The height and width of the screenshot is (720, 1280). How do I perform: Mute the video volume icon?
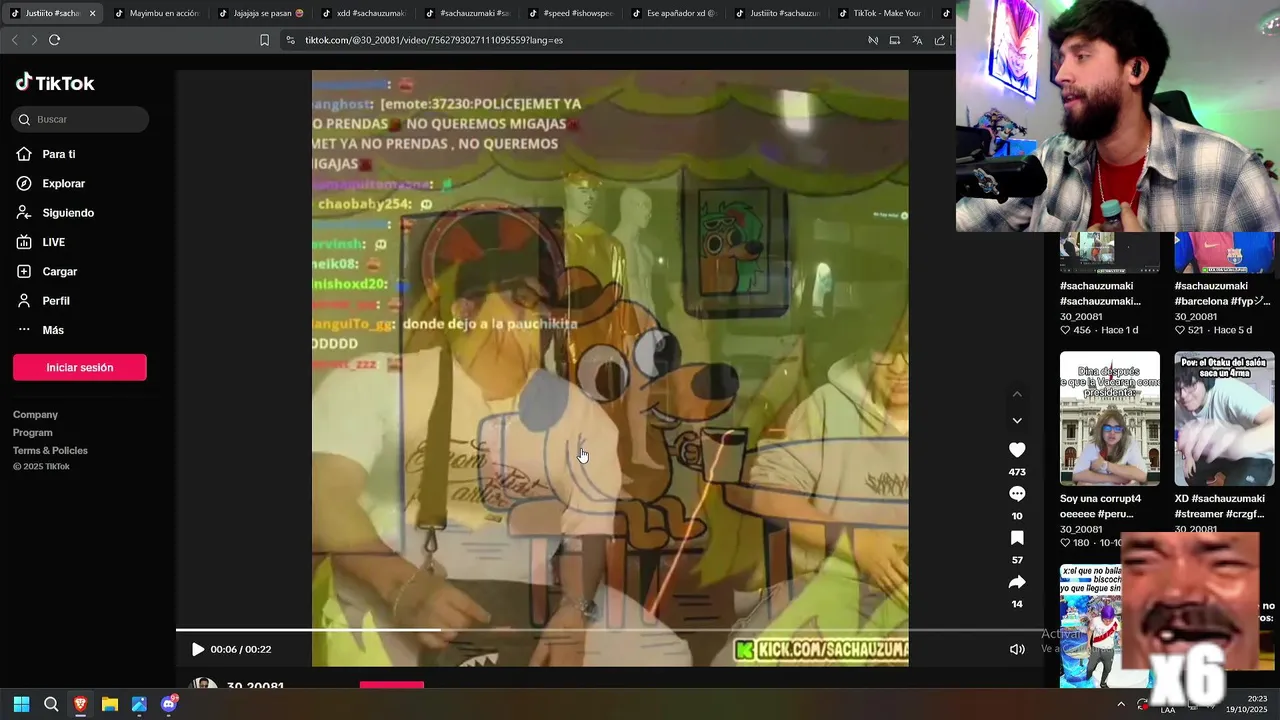1017,649
